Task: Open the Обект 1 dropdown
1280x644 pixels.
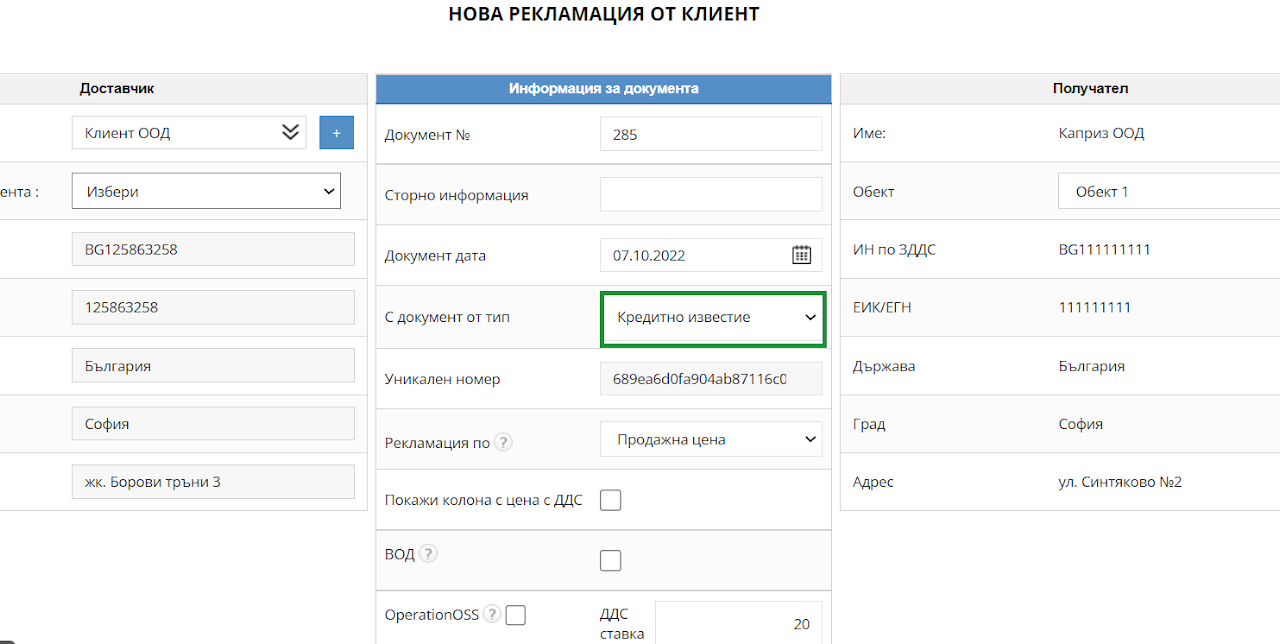Action: [x=1169, y=191]
